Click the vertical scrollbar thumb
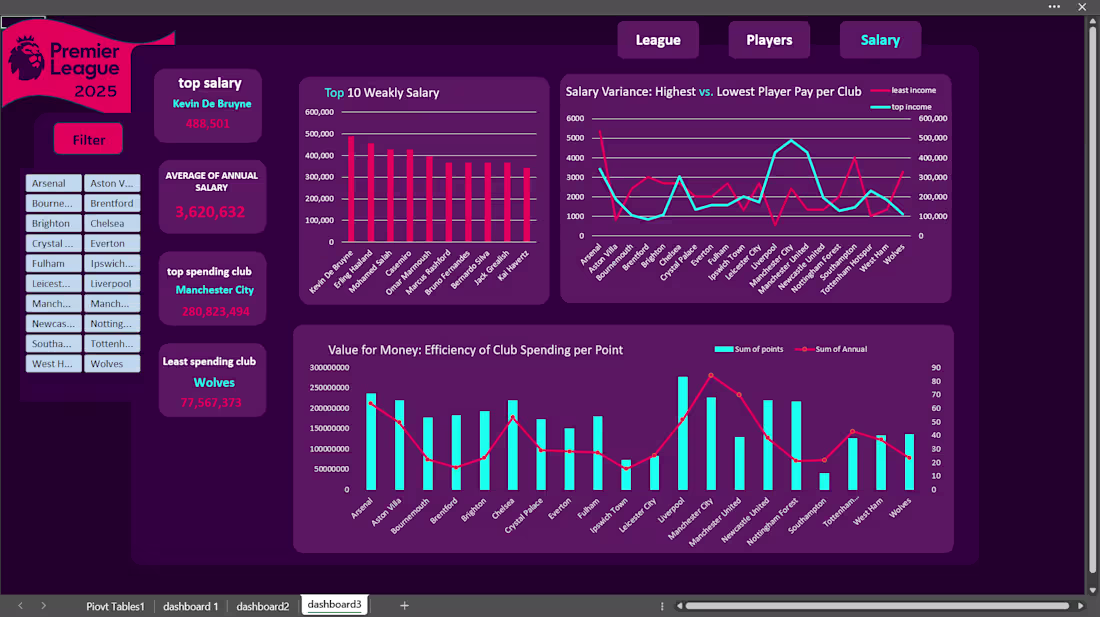Viewport: 1100px width, 617px height. [x=1092, y=301]
